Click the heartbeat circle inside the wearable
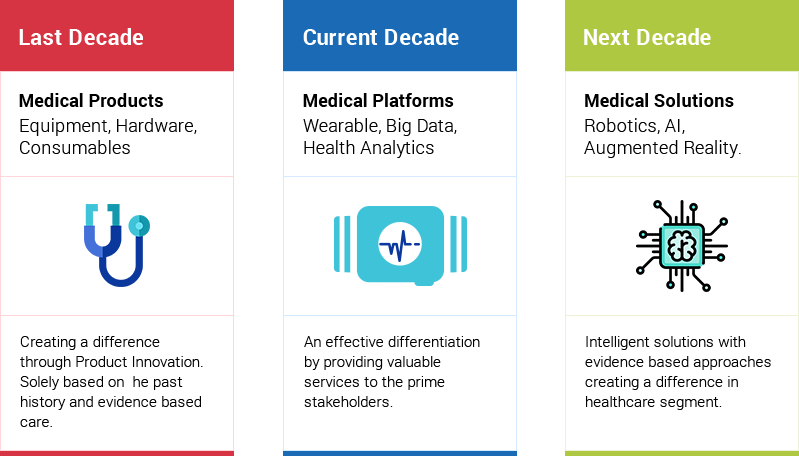Viewport: 799px width, 456px height. point(400,244)
